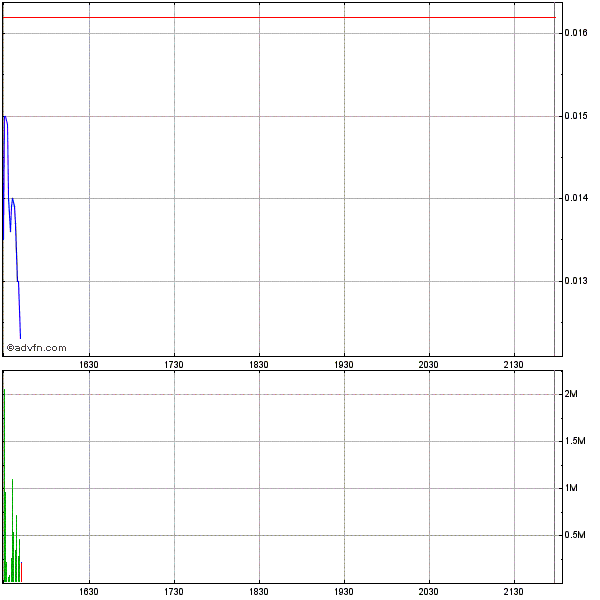Select the 0.5M volume axis label

click(575, 535)
